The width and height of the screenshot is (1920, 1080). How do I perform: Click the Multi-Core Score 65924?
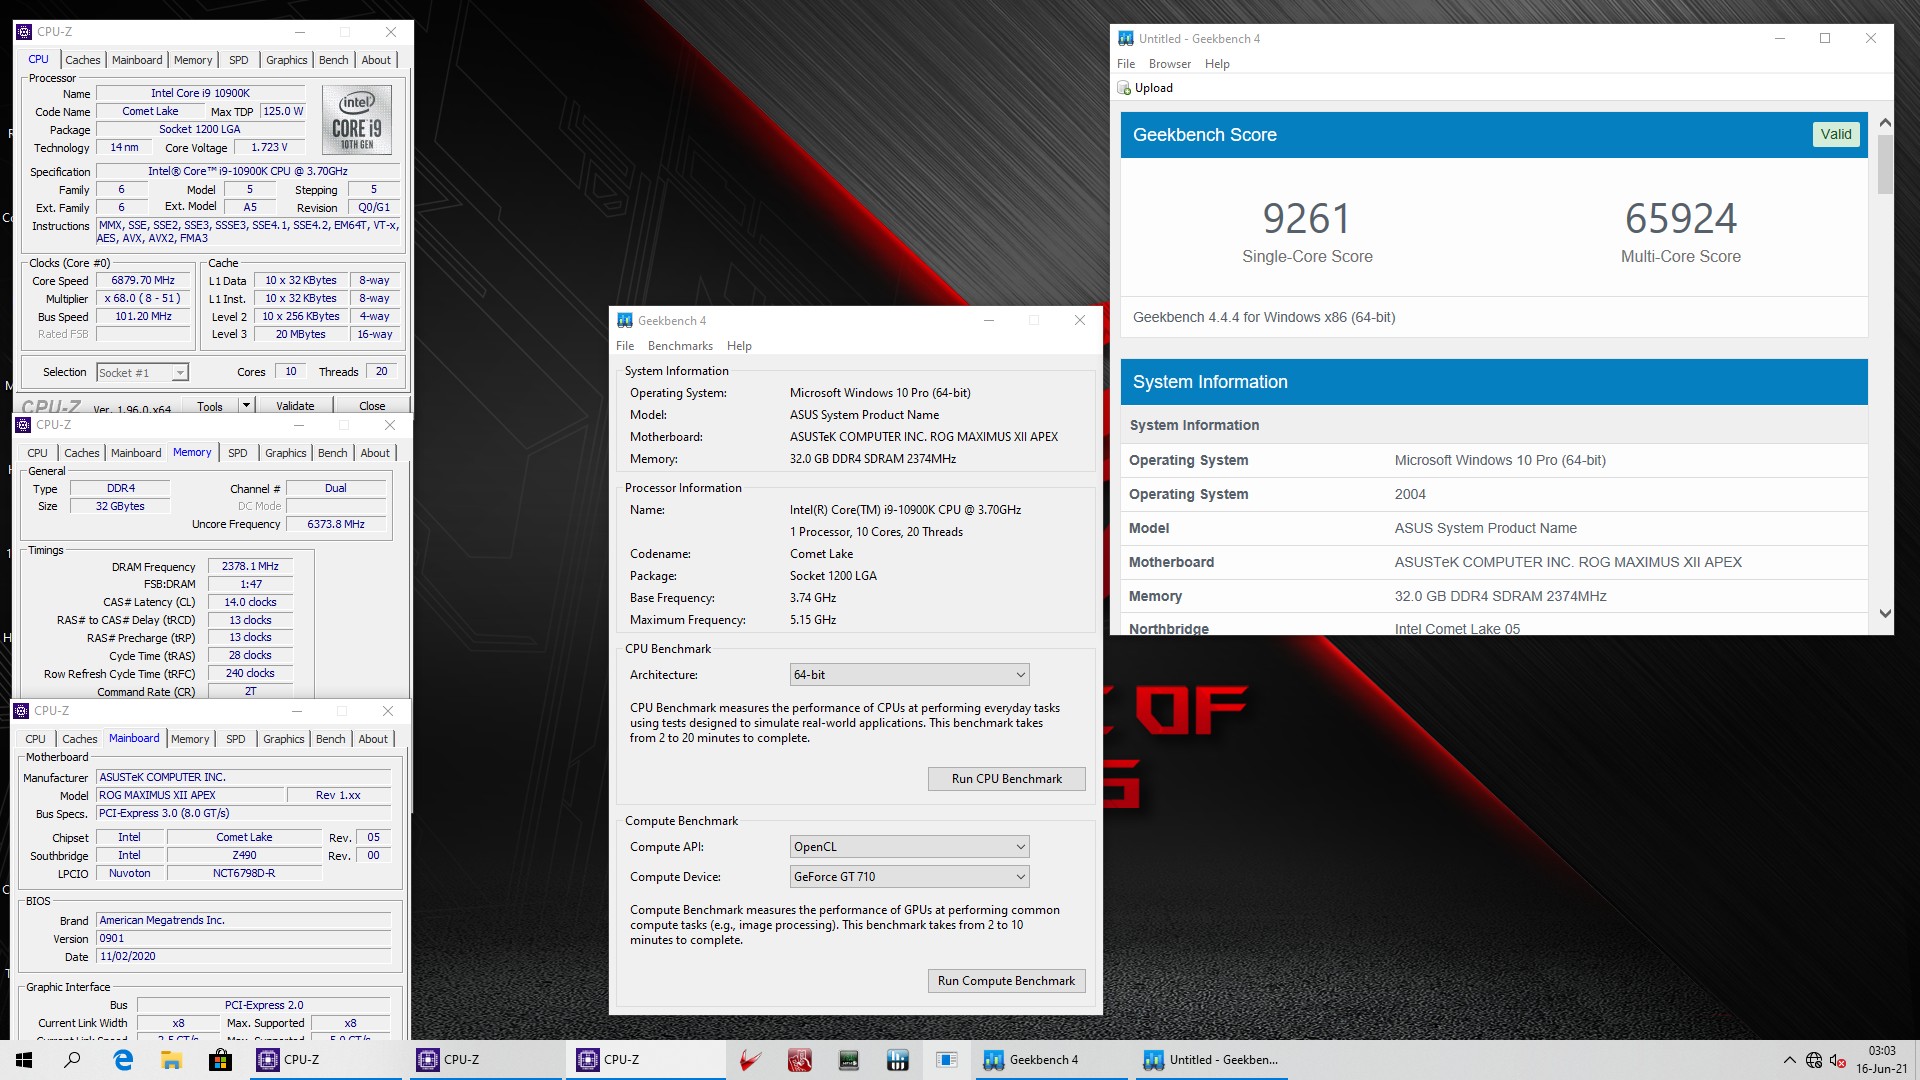click(x=1681, y=219)
